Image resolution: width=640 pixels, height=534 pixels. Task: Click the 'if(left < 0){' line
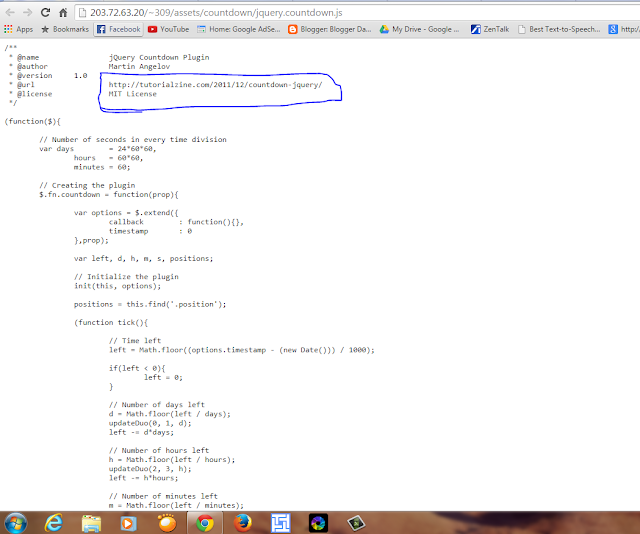tap(137, 368)
